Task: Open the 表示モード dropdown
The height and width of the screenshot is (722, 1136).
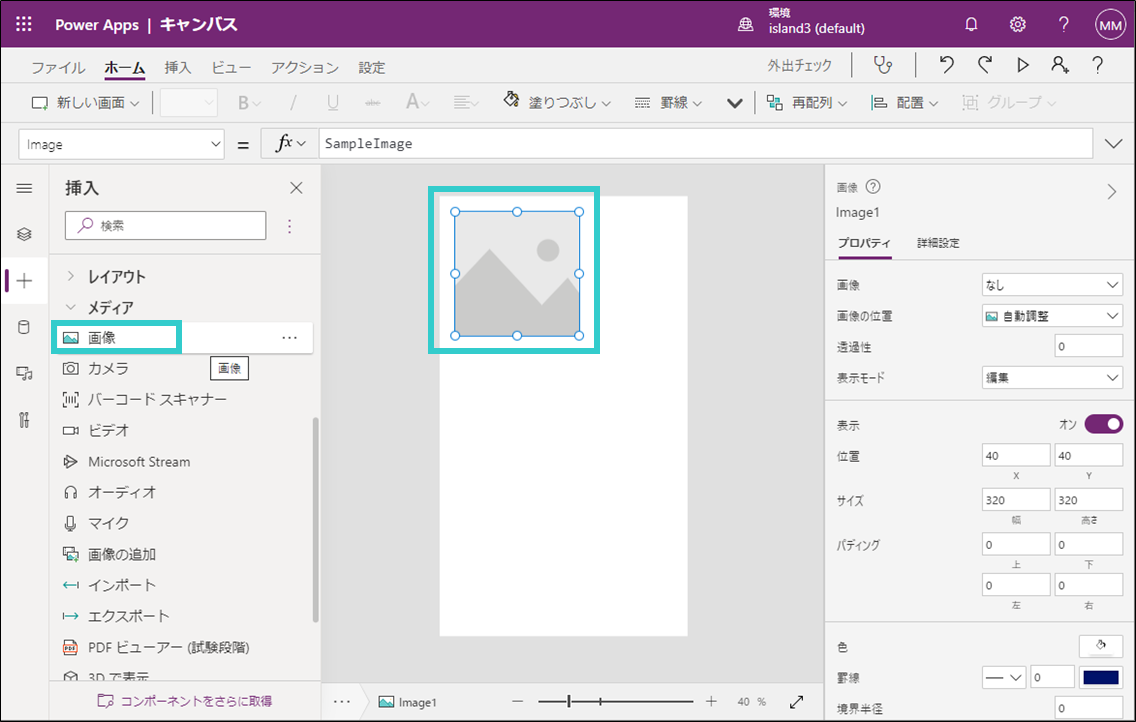Action: tap(1052, 377)
